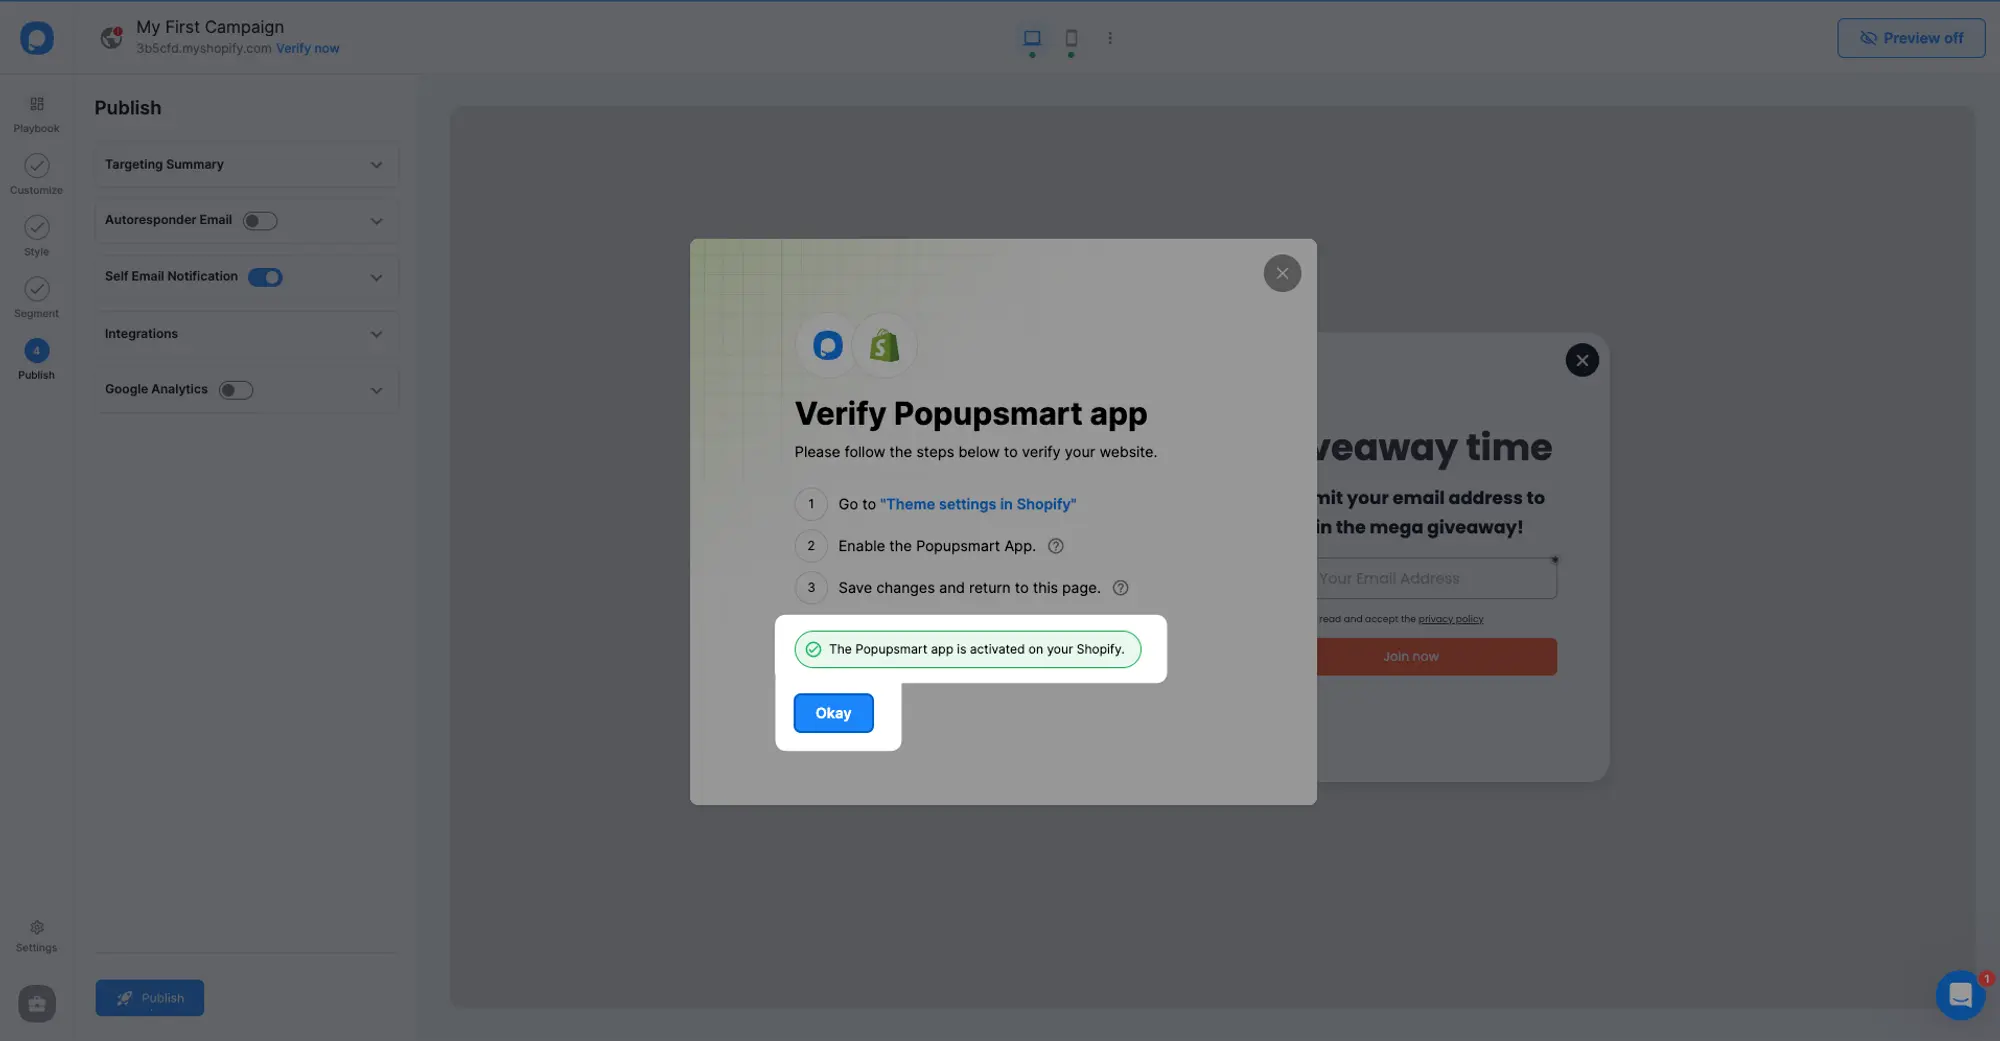
Task: Click the Okay button
Action: pos(833,713)
